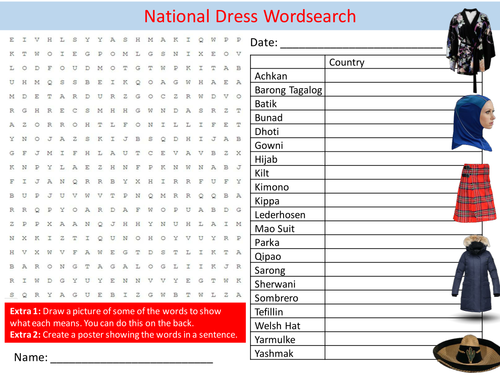Select the word Qipao in the list
Image resolution: width=500 pixels, height=375 pixels.
pyautogui.click(x=268, y=257)
